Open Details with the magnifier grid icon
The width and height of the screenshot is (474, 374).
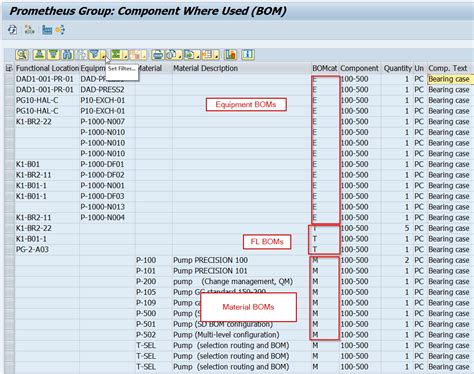click(22, 55)
